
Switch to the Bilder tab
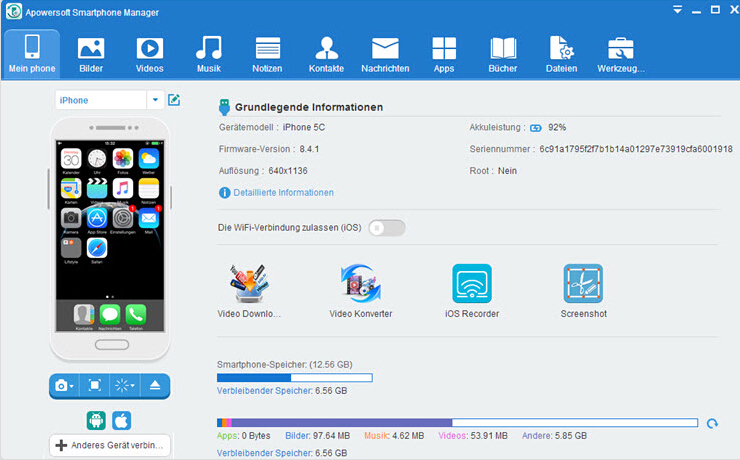[91, 55]
